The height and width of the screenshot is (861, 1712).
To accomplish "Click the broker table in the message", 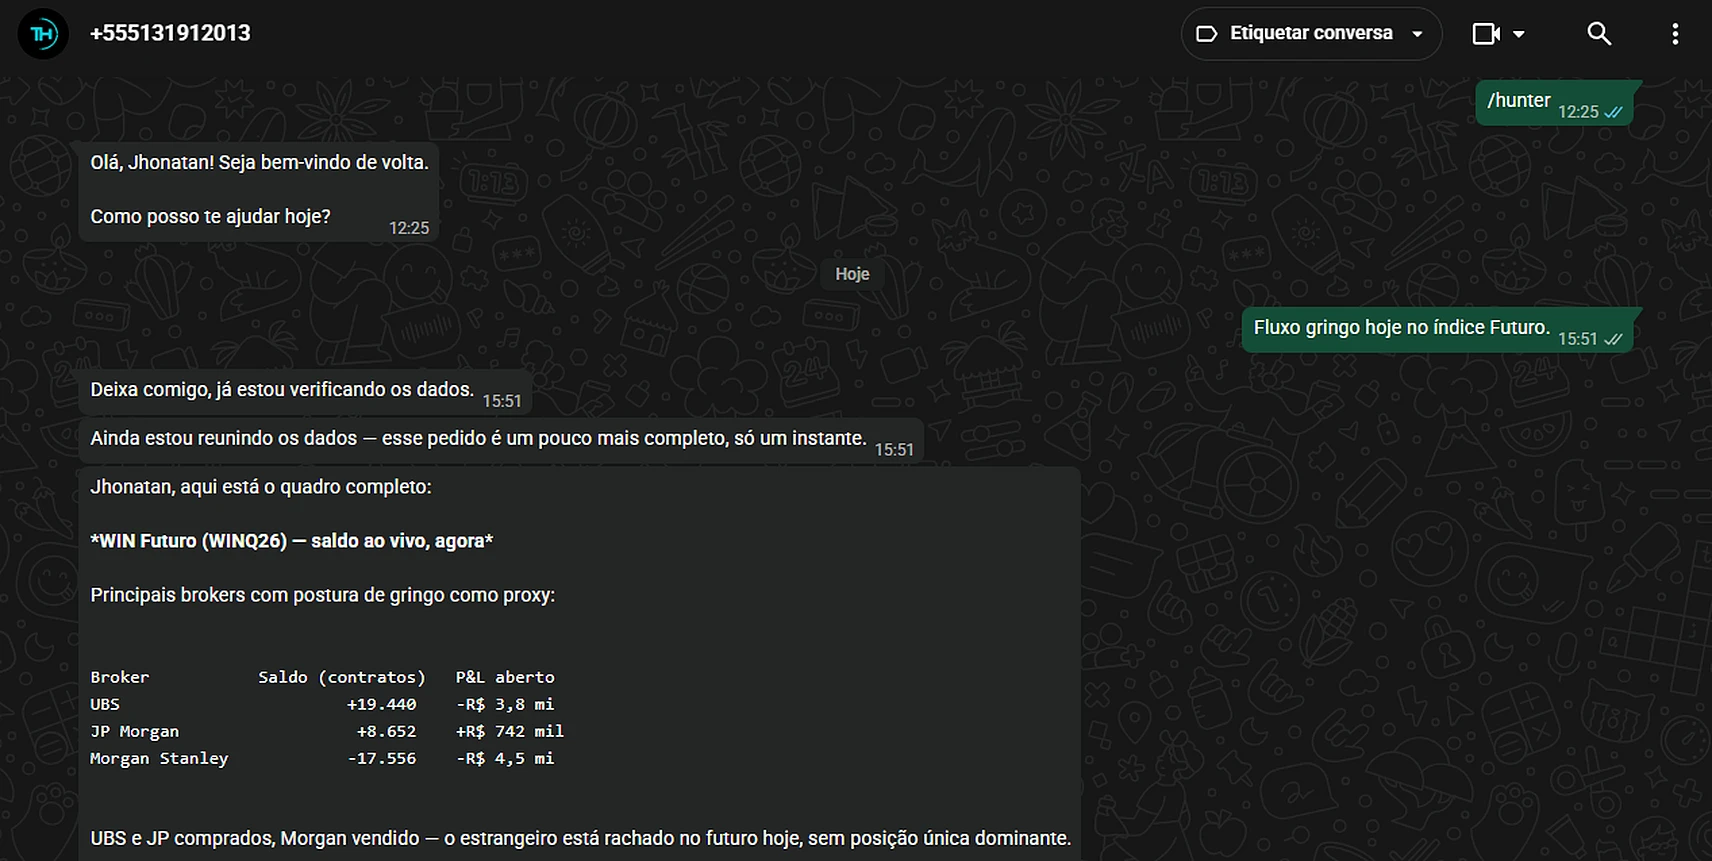I will pos(328,718).
